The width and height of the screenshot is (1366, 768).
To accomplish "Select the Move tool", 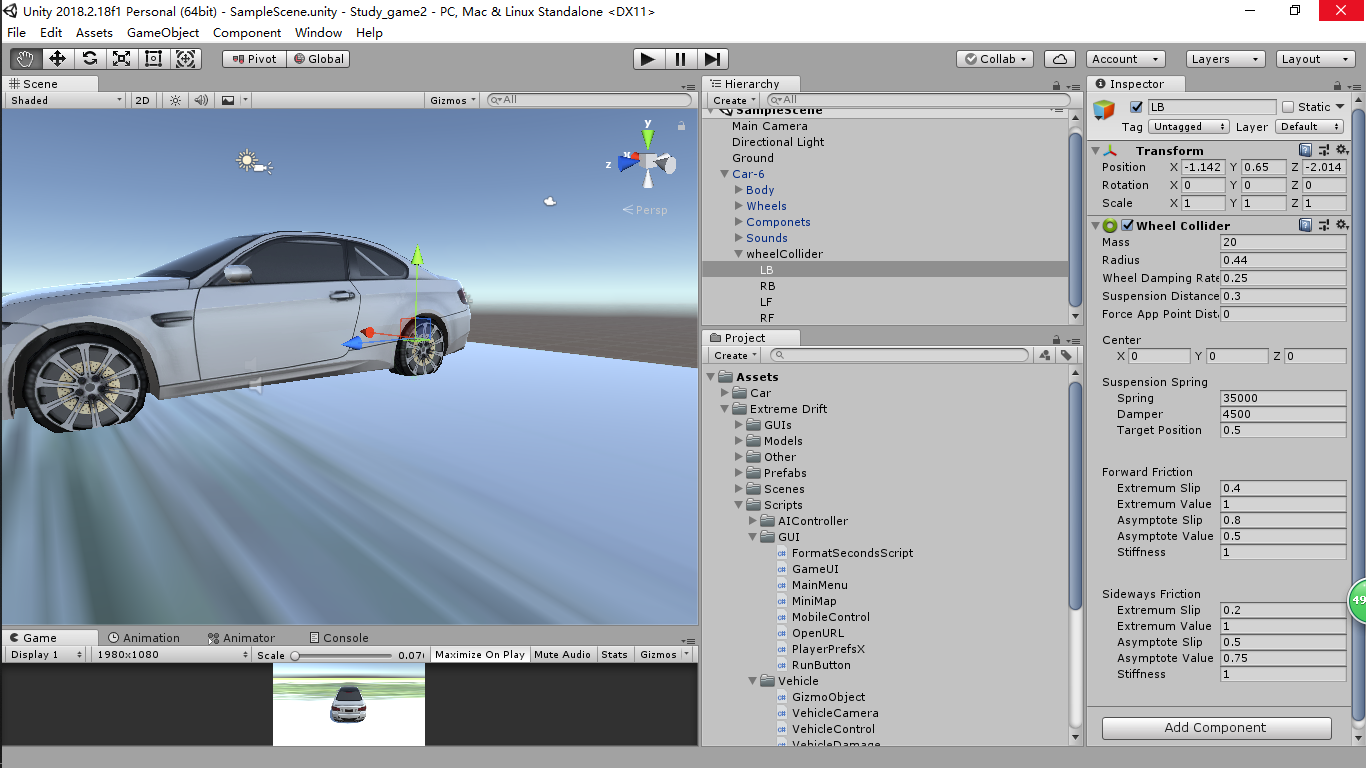I will pyautogui.click(x=57, y=59).
